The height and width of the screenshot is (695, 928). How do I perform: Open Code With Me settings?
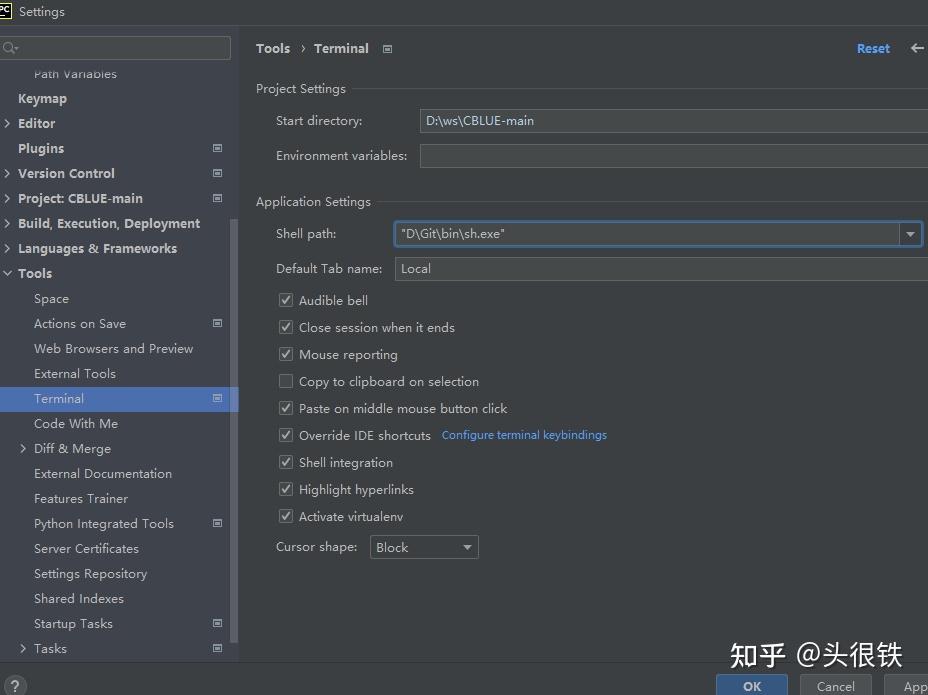coord(76,423)
